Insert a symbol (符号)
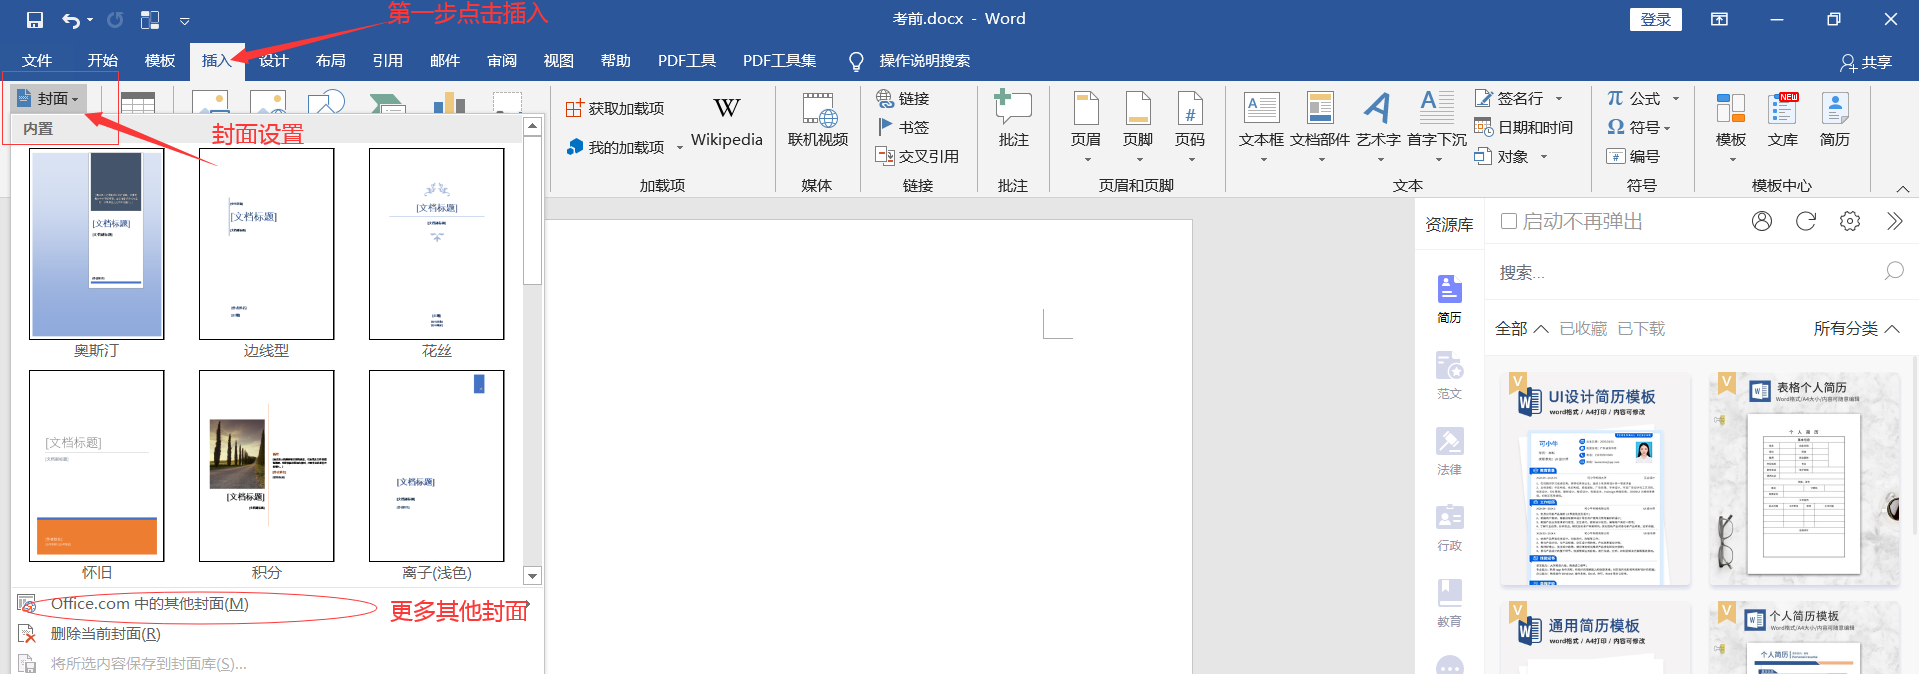1919x674 pixels. coord(1639,127)
